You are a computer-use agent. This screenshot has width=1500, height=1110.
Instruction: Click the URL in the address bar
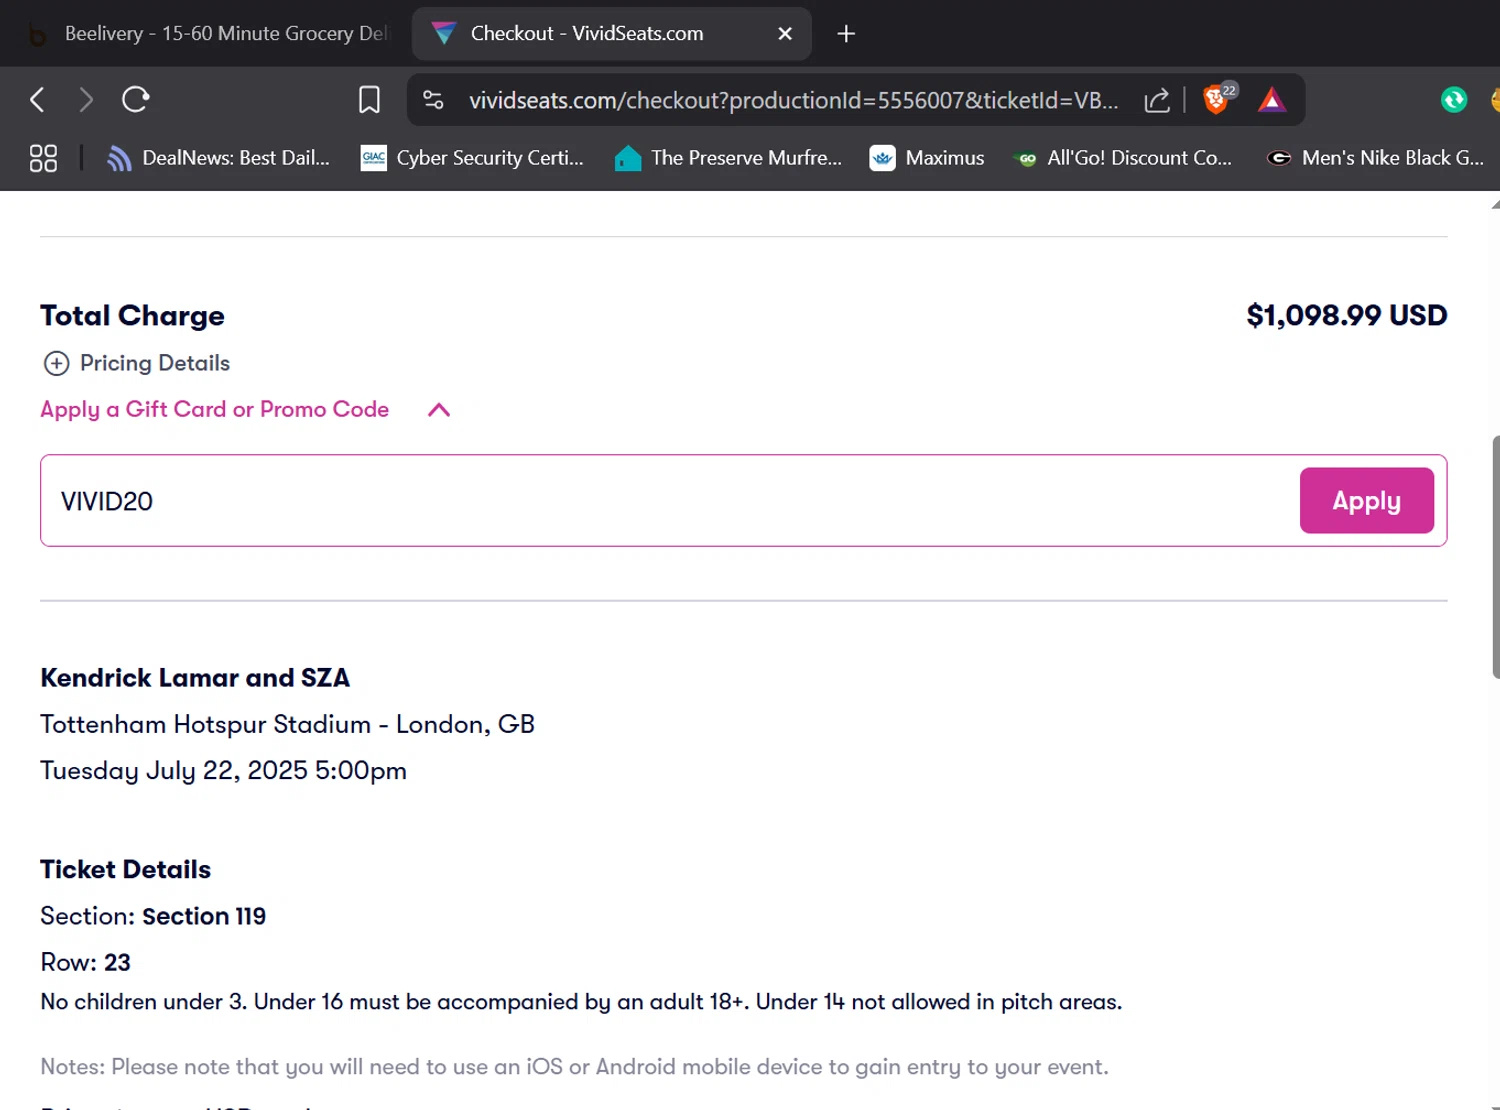(793, 100)
